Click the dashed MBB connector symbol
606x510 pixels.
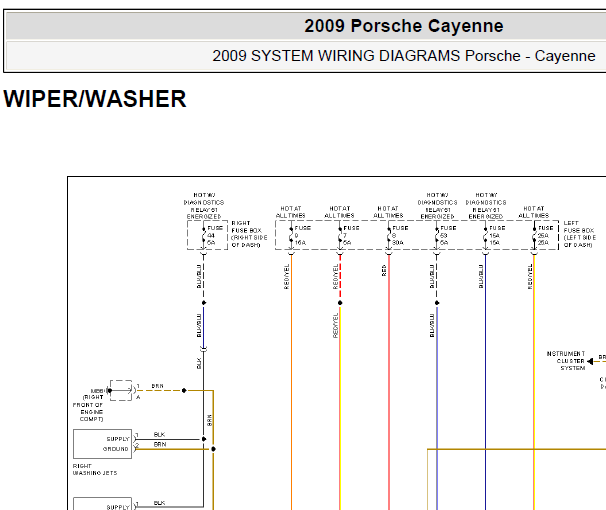[121, 390]
